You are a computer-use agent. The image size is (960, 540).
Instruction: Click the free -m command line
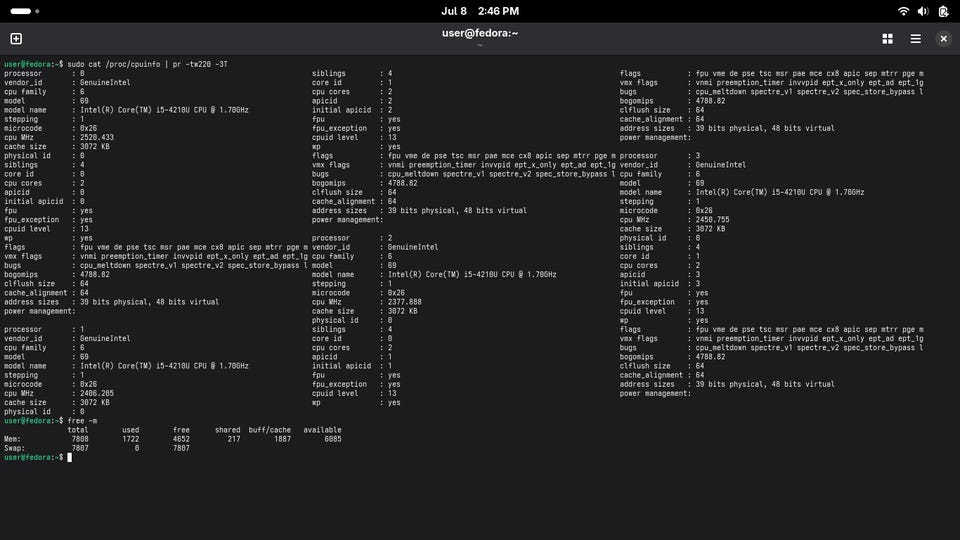pyautogui.click(x=82, y=421)
